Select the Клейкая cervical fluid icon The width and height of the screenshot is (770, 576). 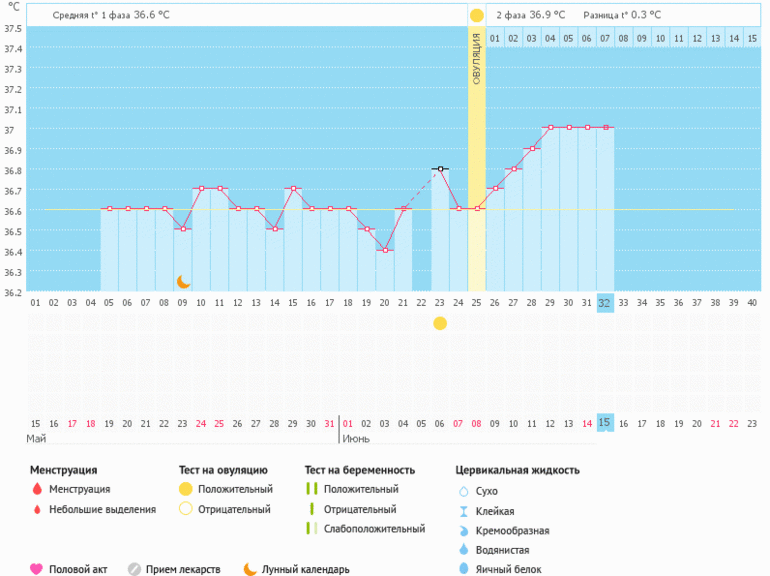pyautogui.click(x=463, y=511)
